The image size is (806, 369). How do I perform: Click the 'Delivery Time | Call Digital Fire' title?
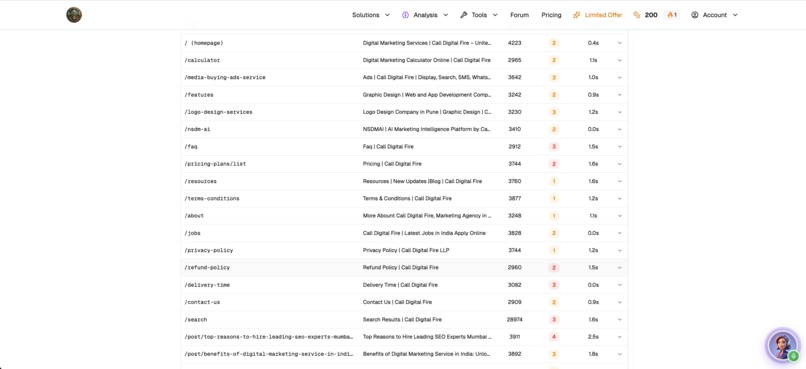pos(401,285)
